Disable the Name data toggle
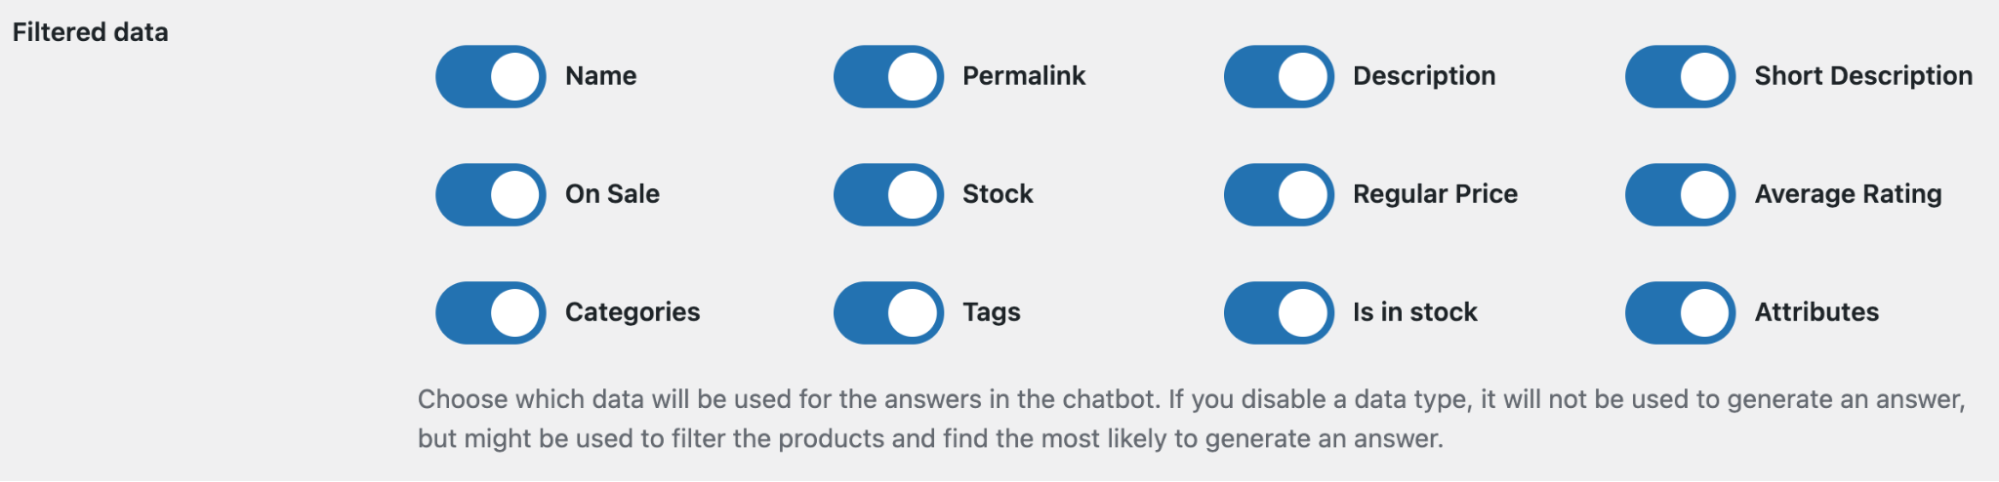 click(x=490, y=77)
